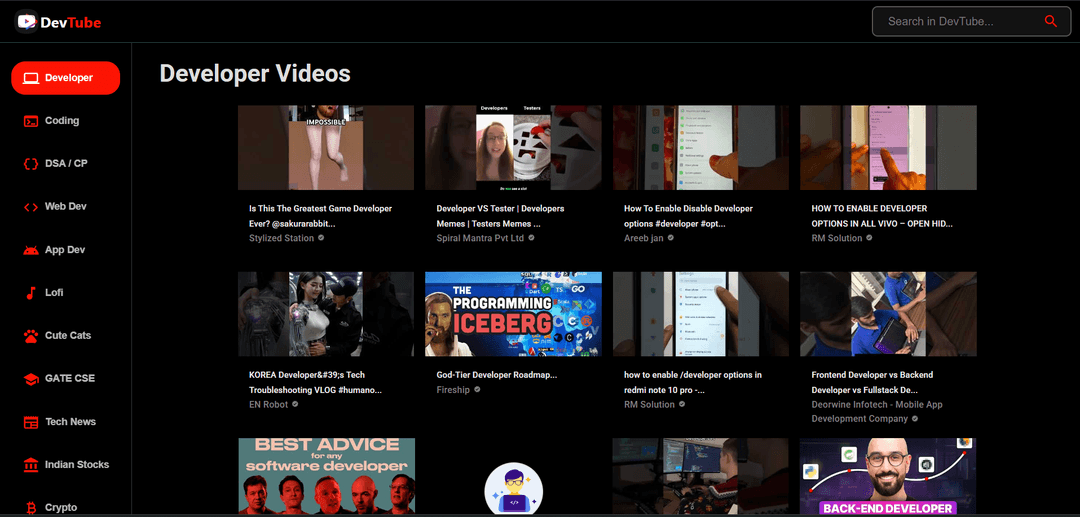Open God-Tier Developer Roadmap video title

point(496,375)
